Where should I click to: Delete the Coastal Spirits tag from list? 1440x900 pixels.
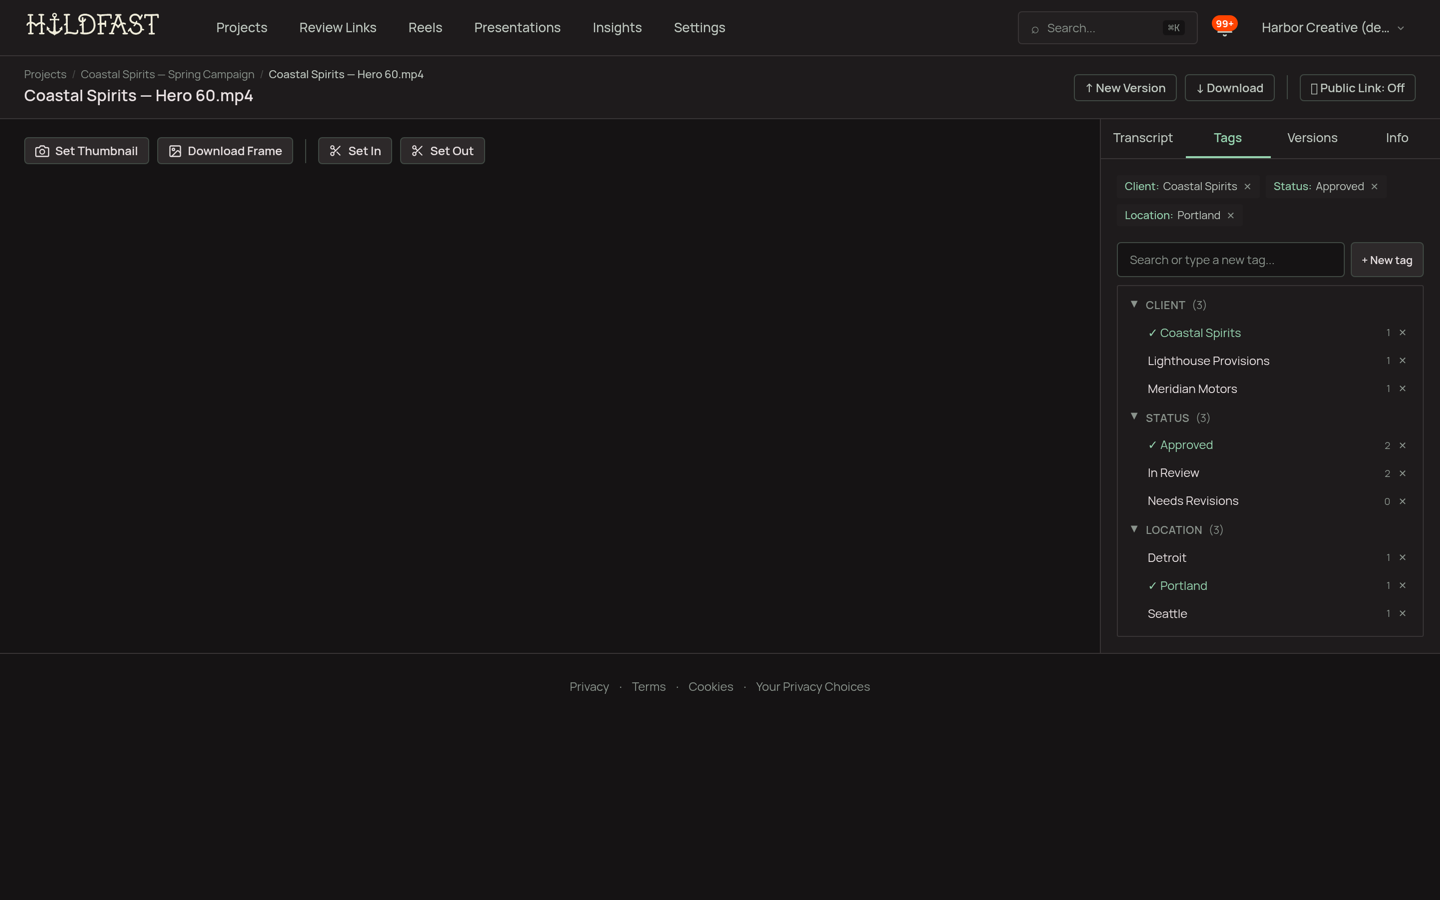point(1402,333)
